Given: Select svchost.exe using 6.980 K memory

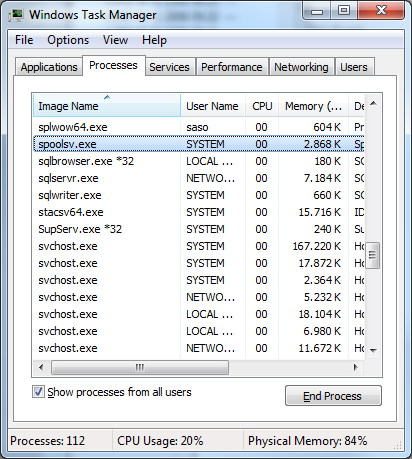Looking at the screenshot, I should tap(199, 331).
